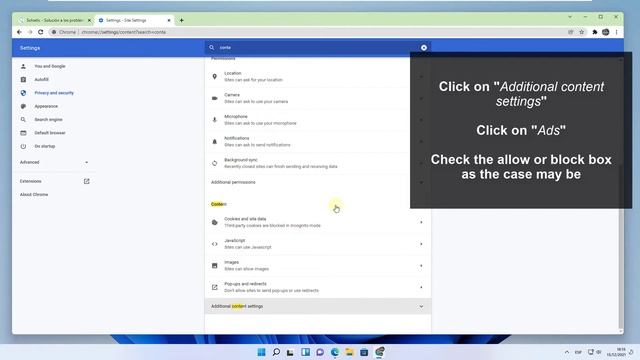Open Camera permission settings
The width and height of the screenshot is (640, 360).
pos(318,98)
